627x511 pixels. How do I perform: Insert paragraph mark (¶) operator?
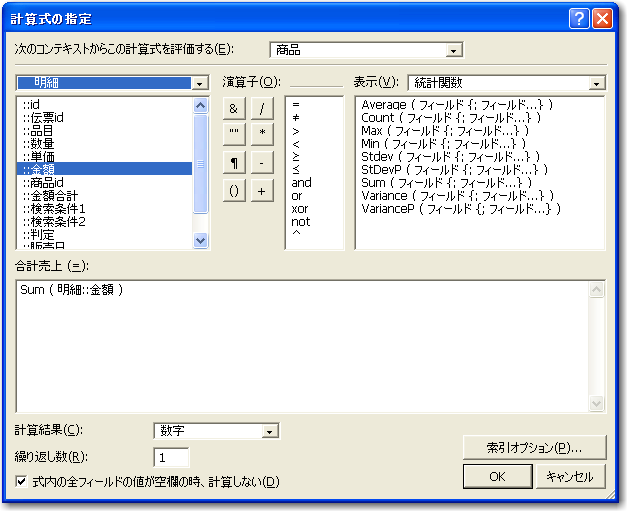(233, 163)
